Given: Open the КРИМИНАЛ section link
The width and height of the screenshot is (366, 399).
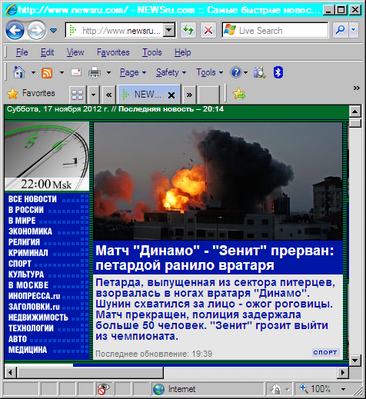Looking at the screenshot, I should point(28,253).
